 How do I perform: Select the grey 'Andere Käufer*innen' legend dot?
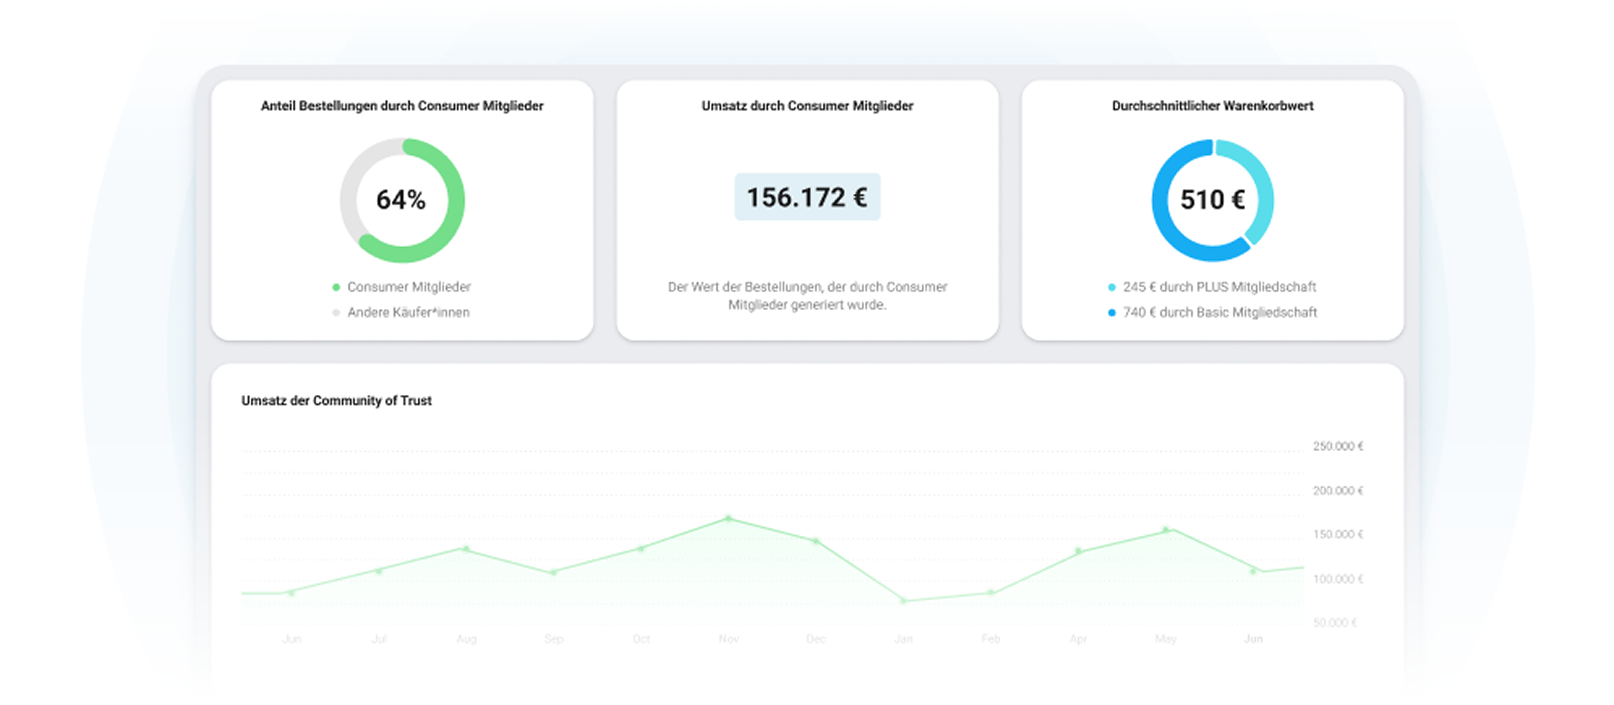click(336, 313)
